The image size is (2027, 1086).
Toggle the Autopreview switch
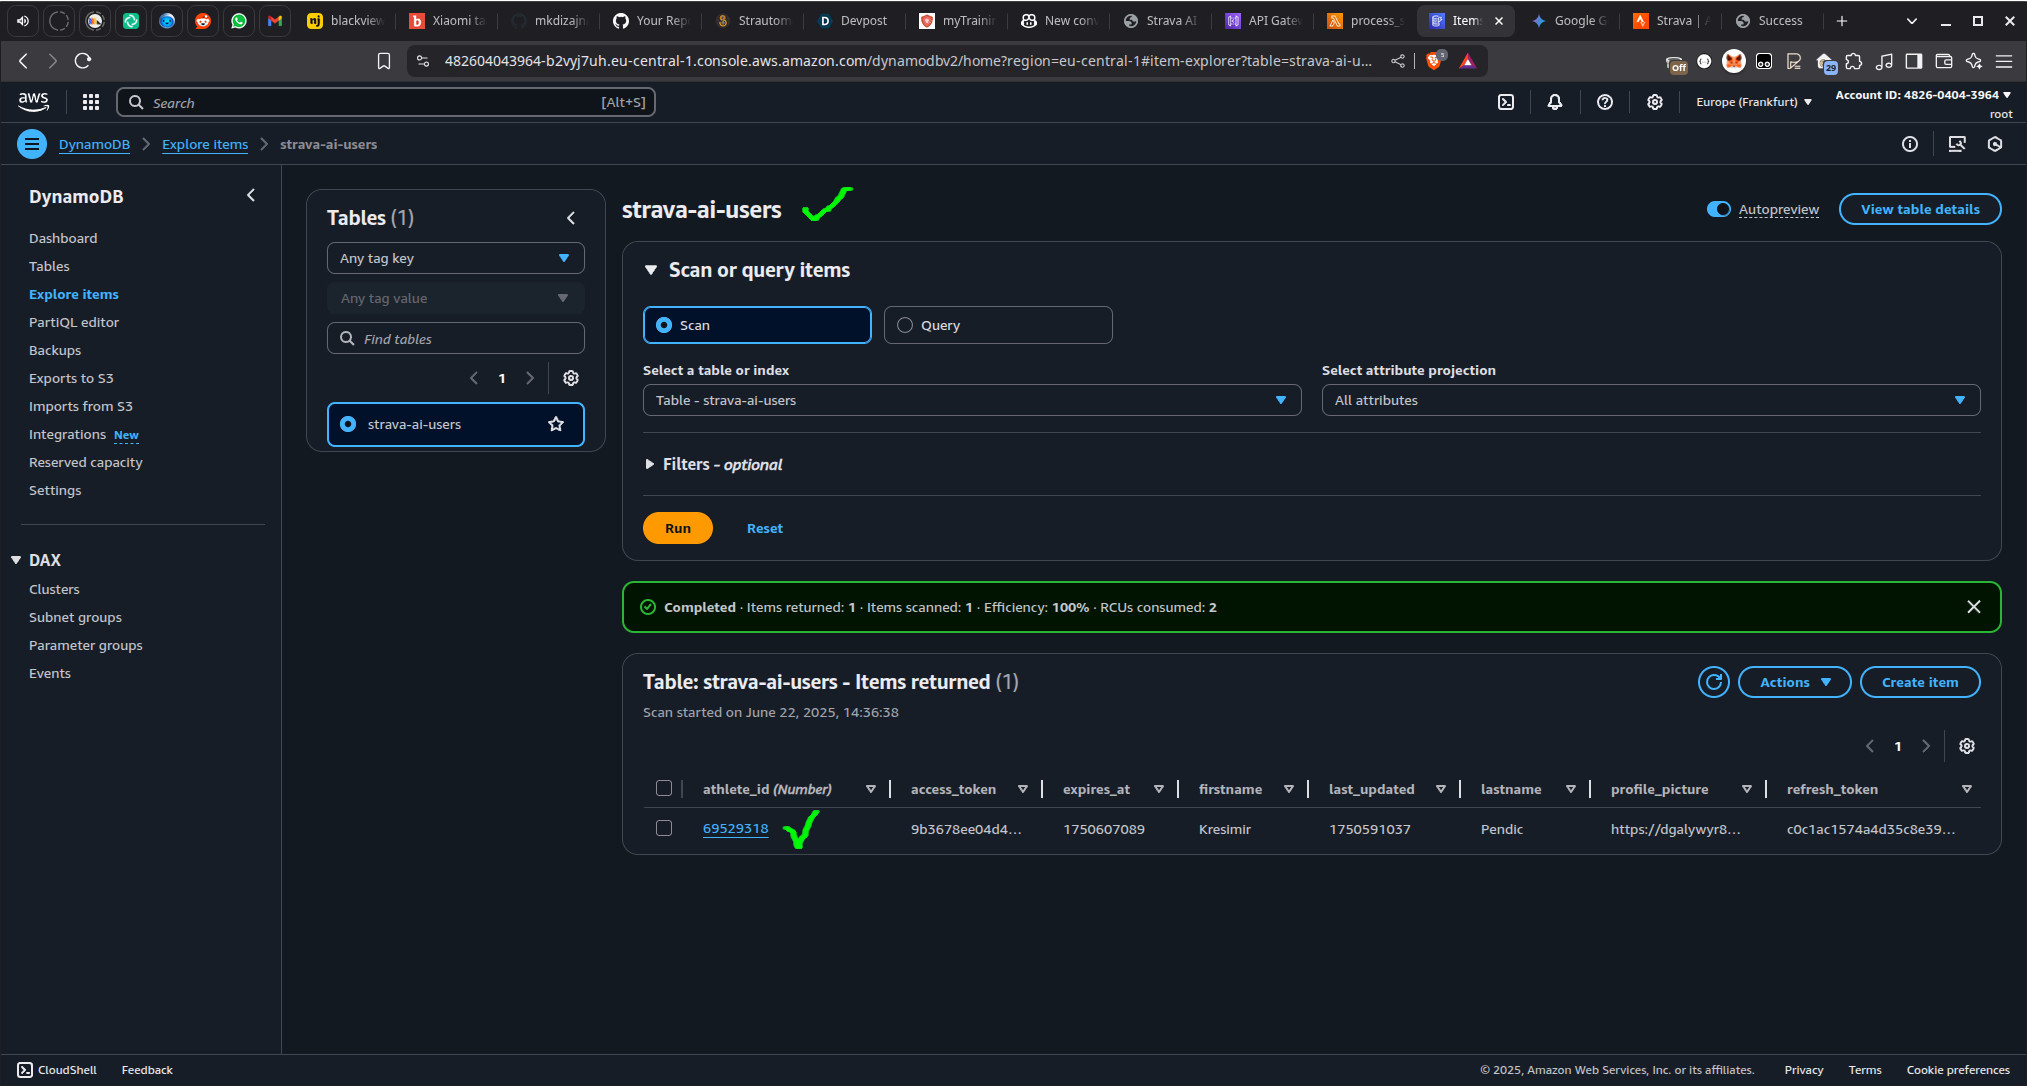[x=1718, y=209]
